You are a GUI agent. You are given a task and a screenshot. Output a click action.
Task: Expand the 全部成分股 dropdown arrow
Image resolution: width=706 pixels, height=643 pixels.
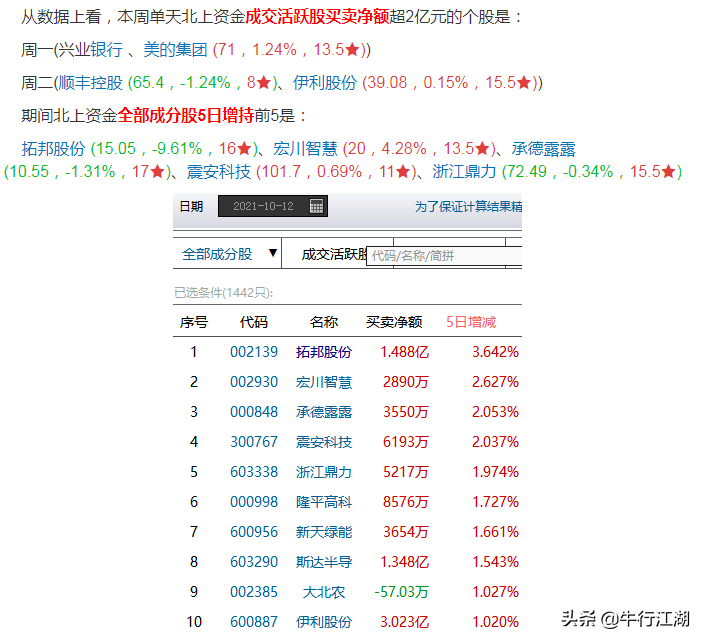[272, 253]
